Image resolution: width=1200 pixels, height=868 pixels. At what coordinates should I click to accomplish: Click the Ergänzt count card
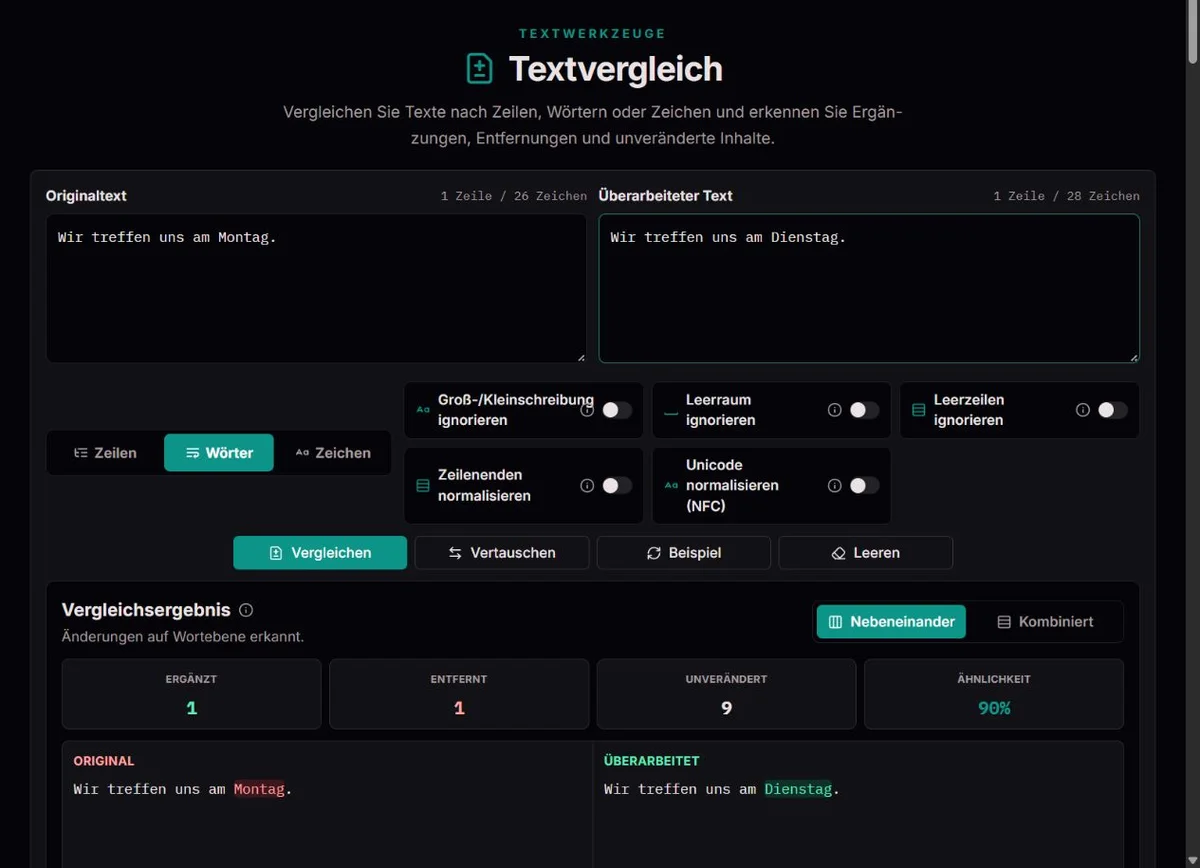(x=192, y=694)
